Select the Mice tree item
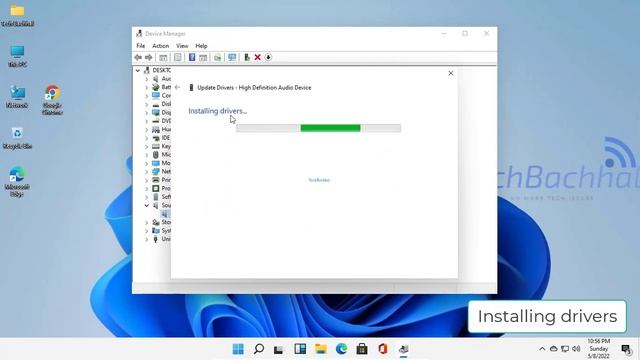Screen dimensions: 640x360 click(x=161, y=155)
